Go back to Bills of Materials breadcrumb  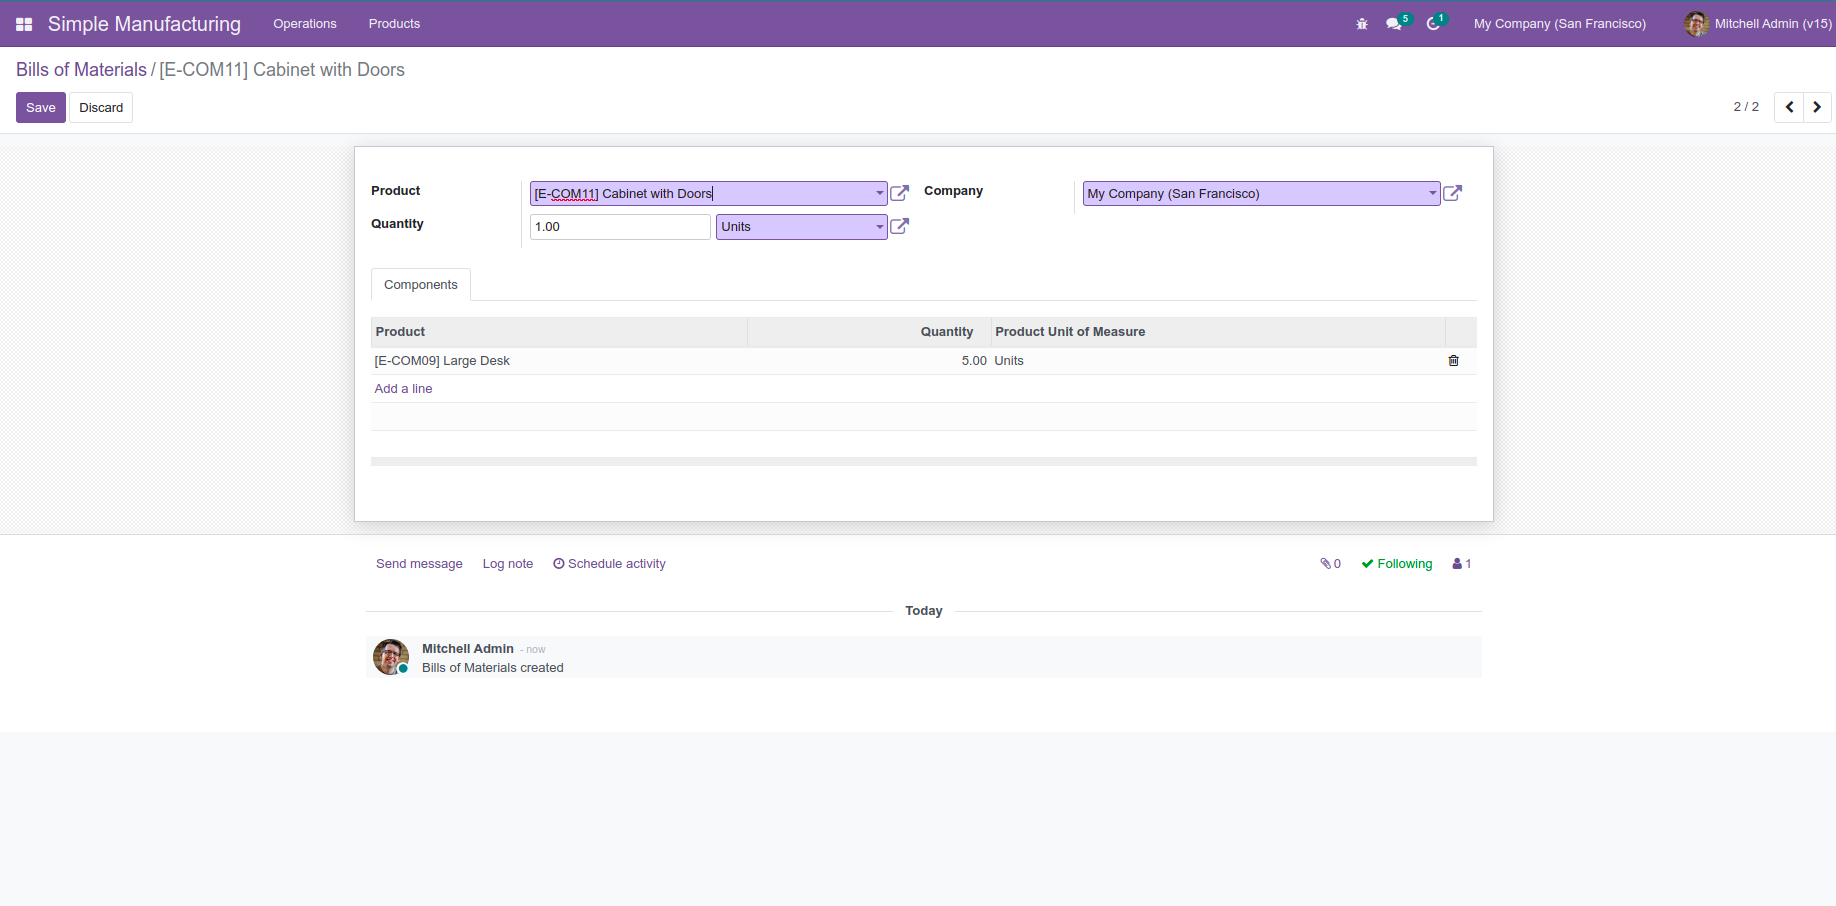[81, 70]
